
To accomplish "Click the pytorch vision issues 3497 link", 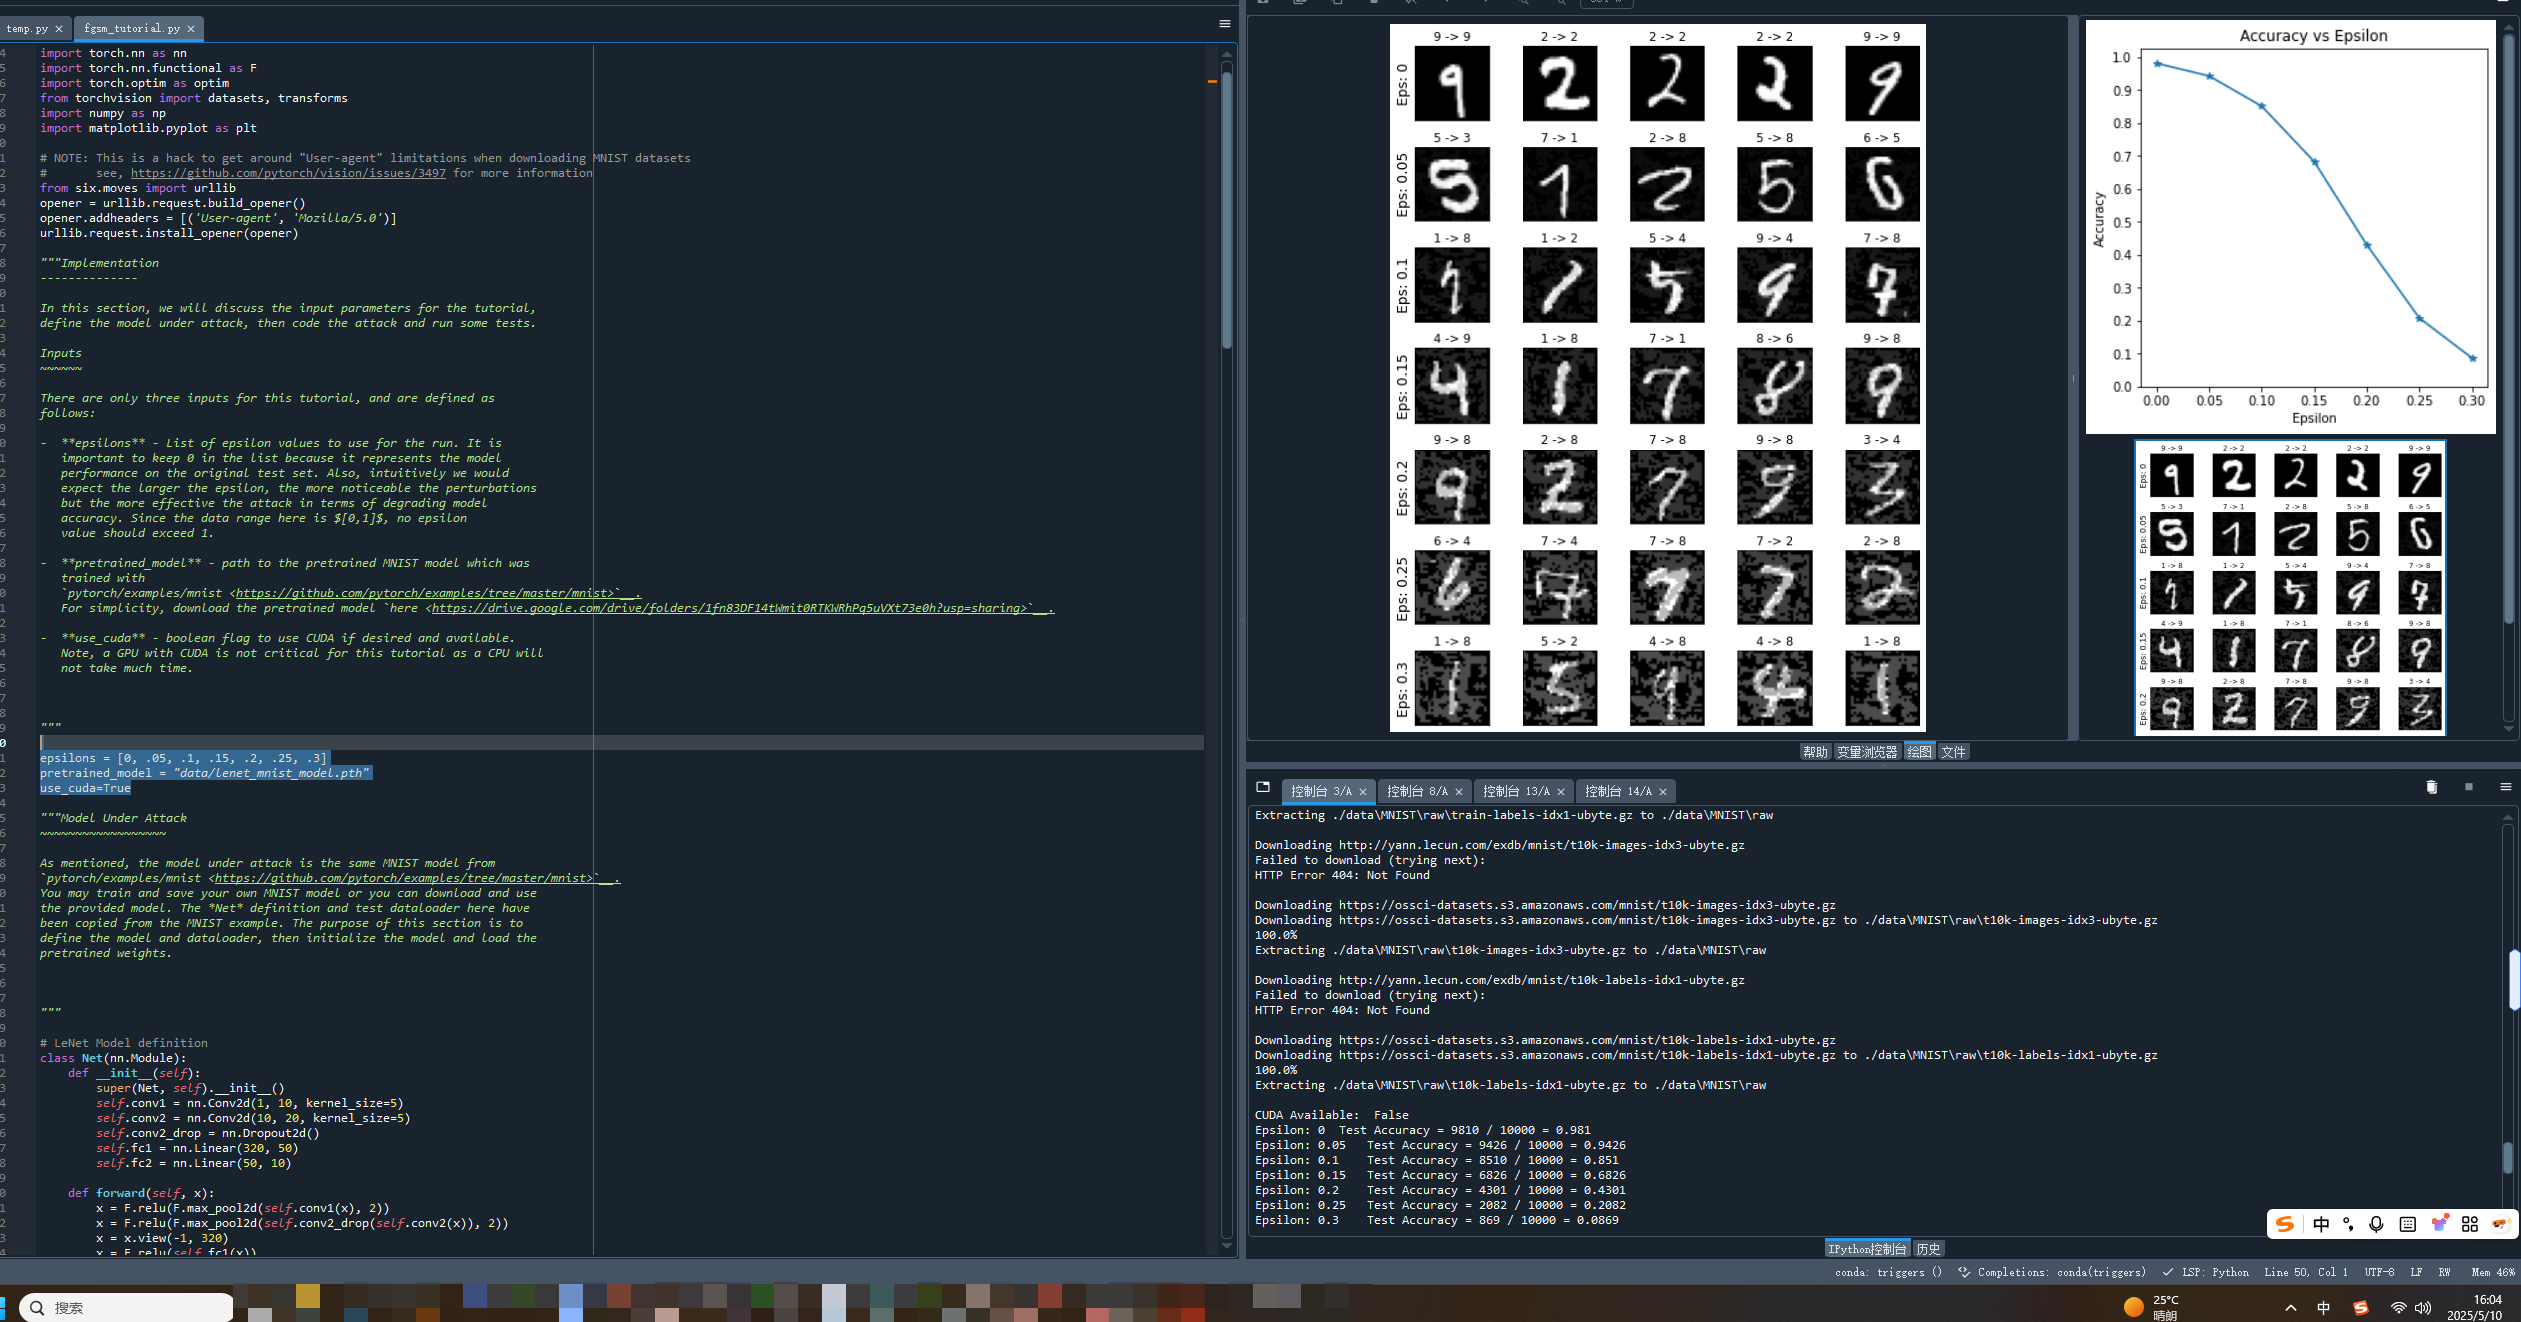I will (288, 173).
